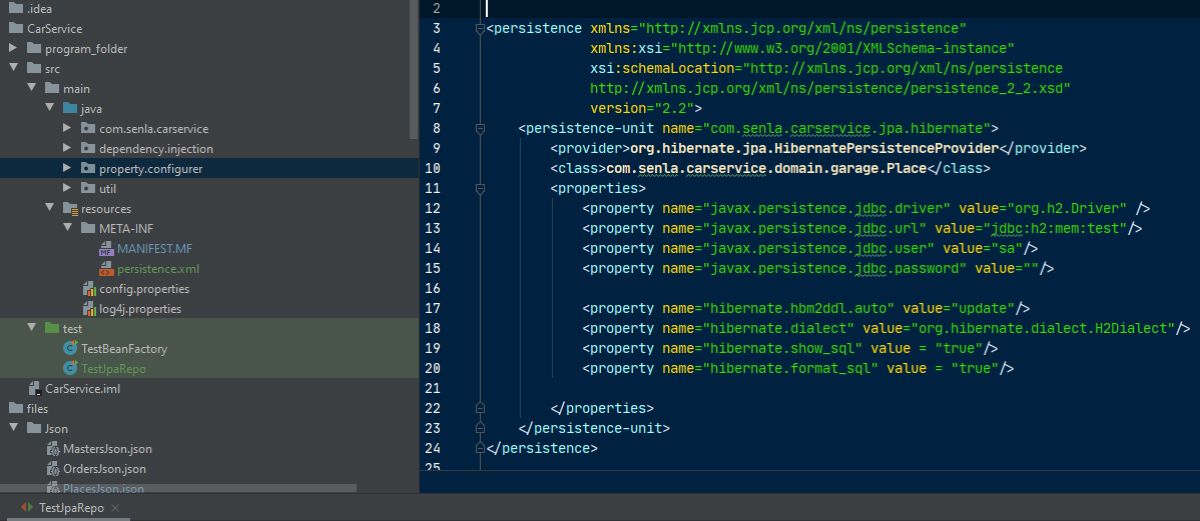The height and width of the screenshot is (521, 1200).
Task: Collapse the META-INF folder arrow
Action: pos(67,228)
